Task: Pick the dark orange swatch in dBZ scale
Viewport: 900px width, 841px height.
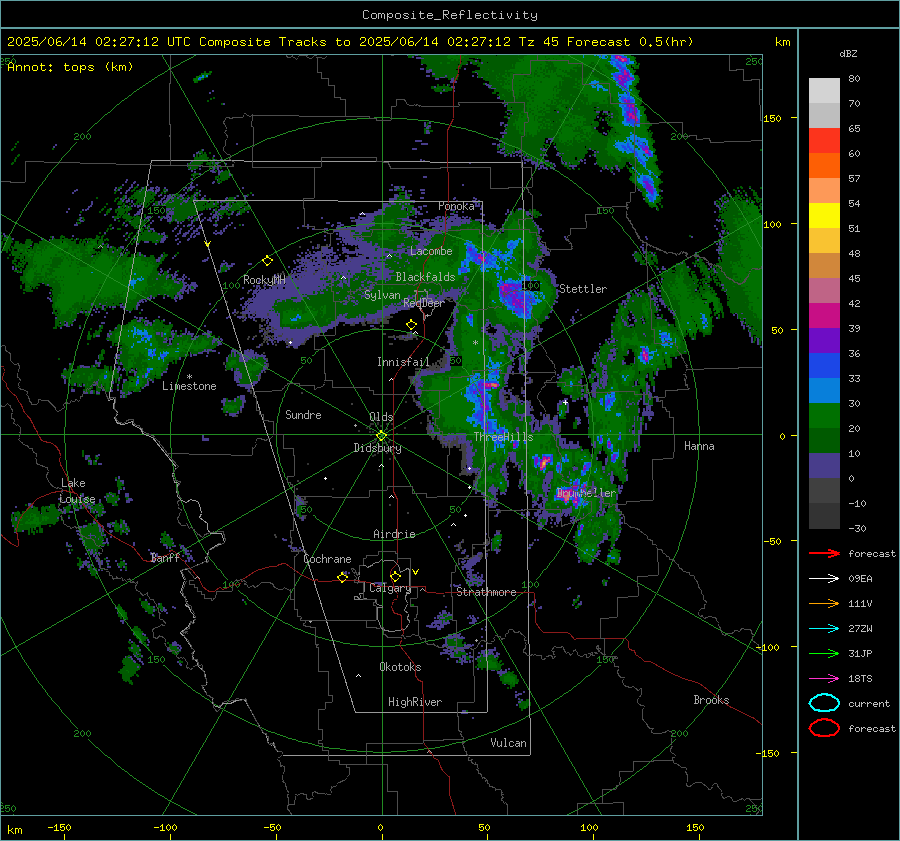Action: pos(824,166)
